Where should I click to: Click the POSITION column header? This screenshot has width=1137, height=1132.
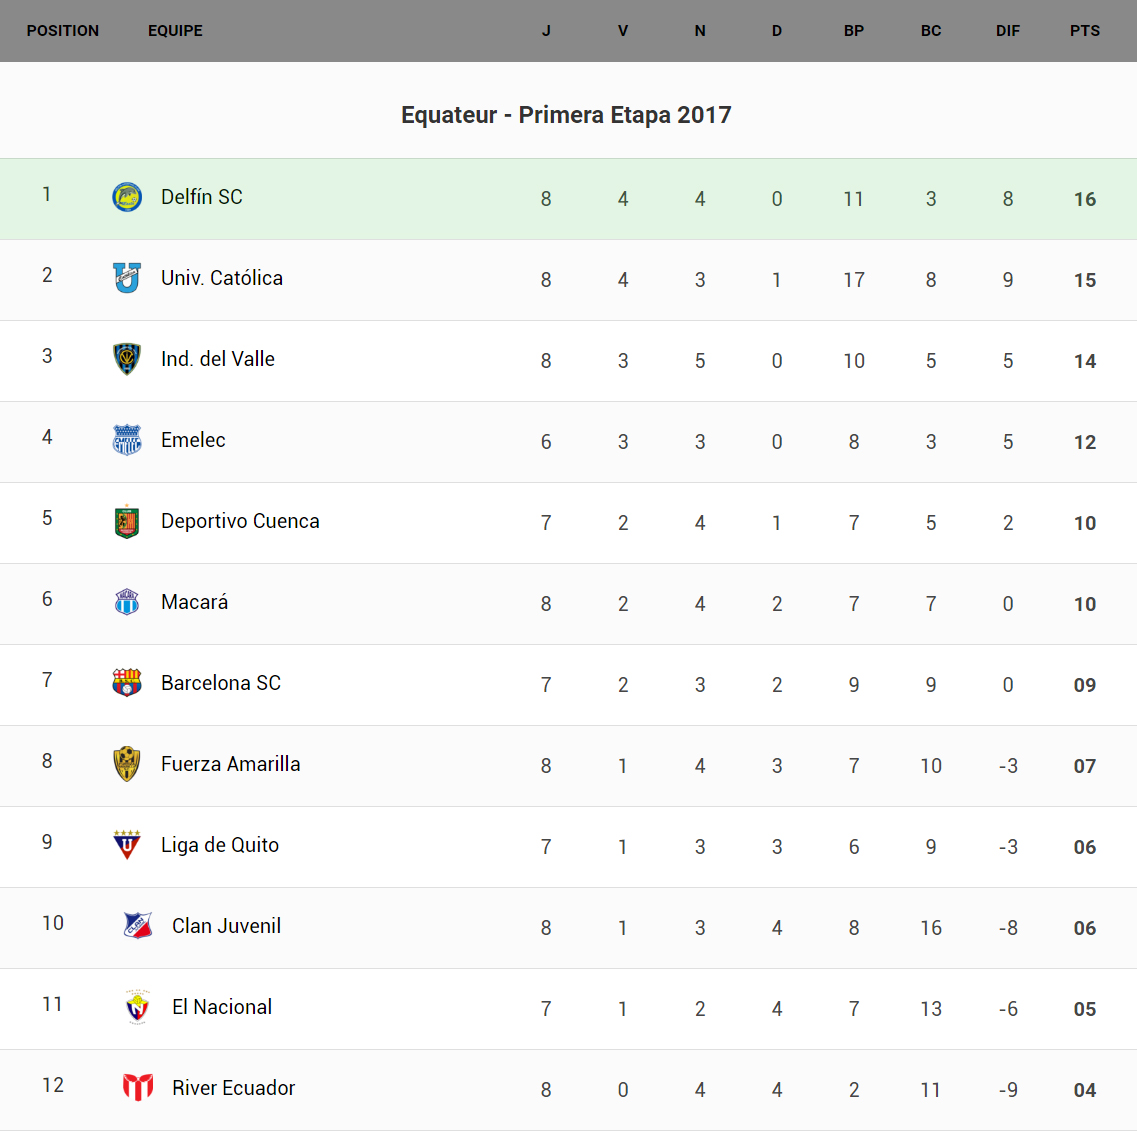tap(63, 31)
